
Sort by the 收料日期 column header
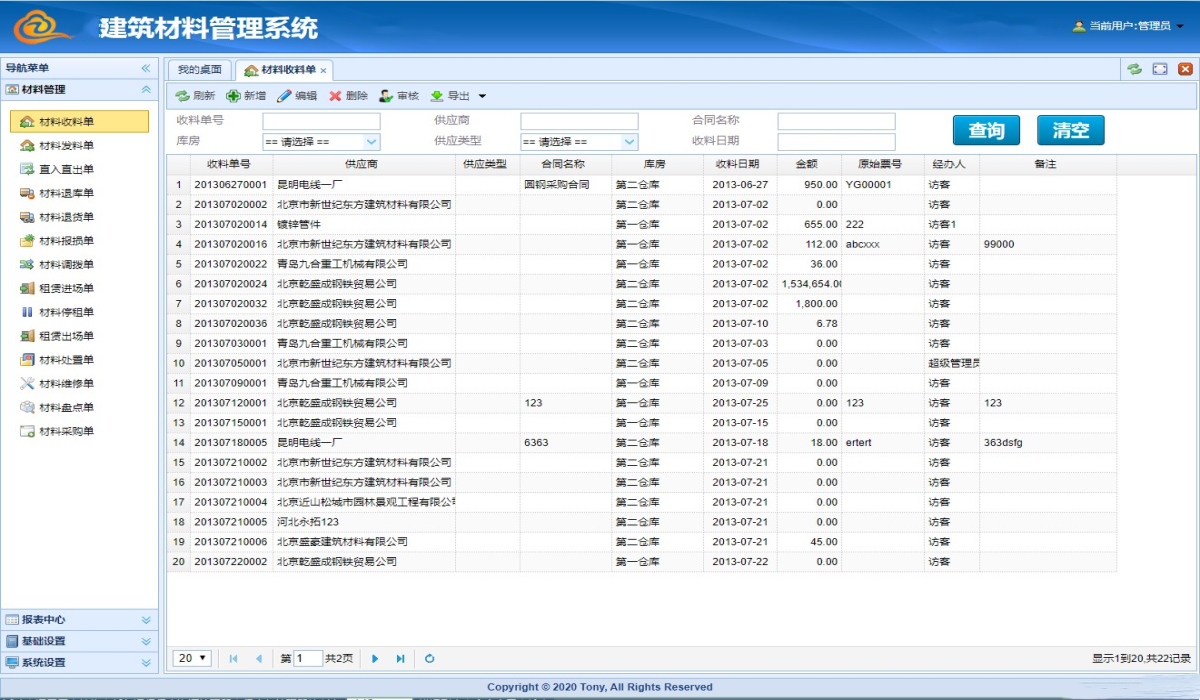click(x=738, y=164)
